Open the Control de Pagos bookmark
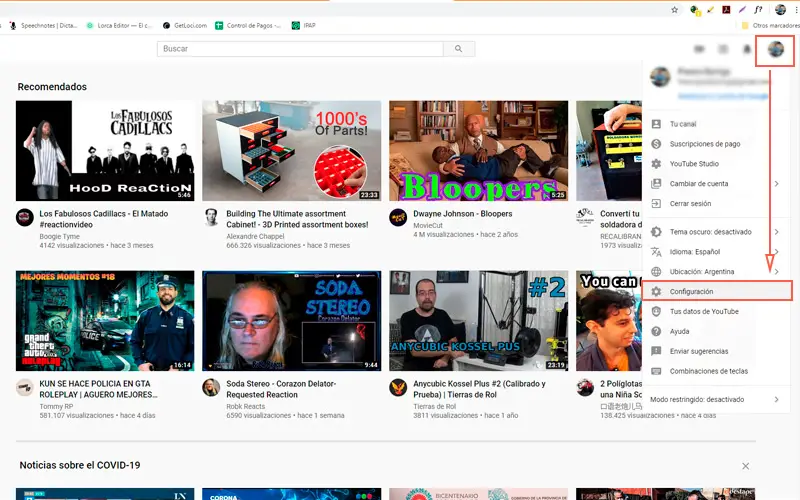Image resolution: width=800 pixels, height=500 pixels. 248,26
